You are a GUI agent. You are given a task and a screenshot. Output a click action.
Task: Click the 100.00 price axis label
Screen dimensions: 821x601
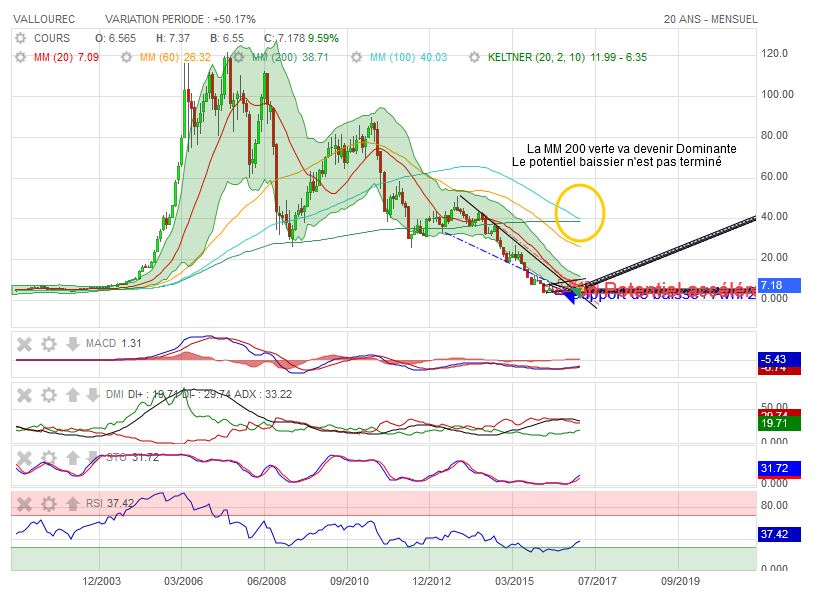[777, 94]
